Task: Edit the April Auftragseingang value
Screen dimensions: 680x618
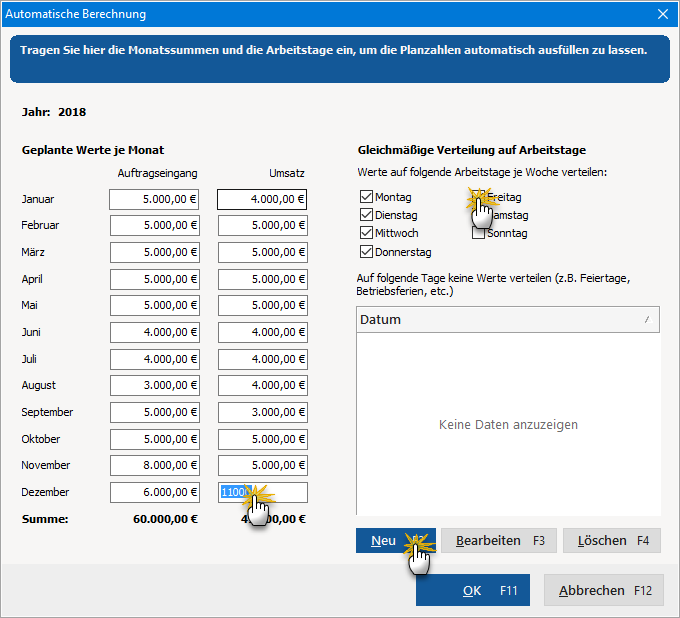Action: [155, 279]
